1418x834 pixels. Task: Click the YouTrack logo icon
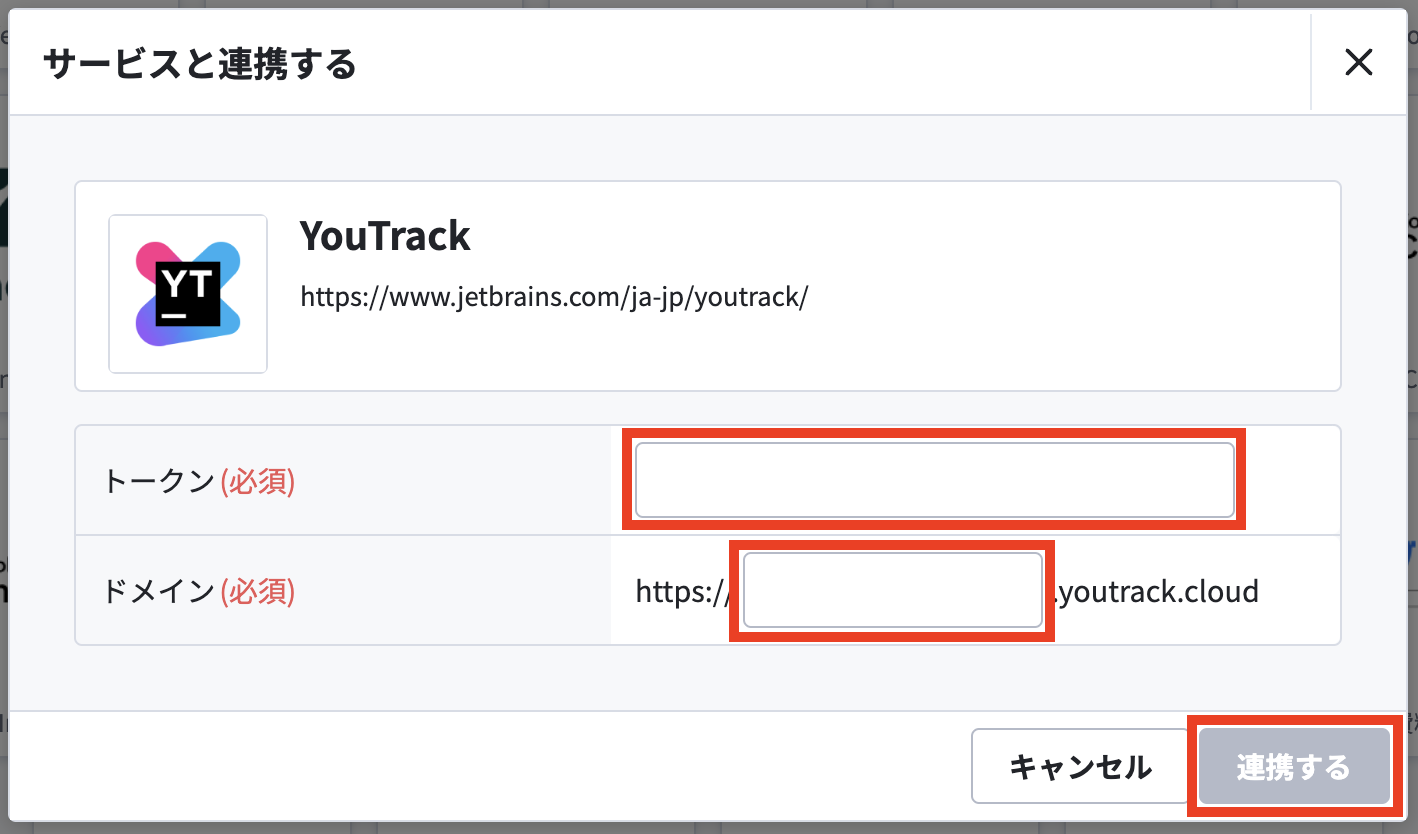[x=188, y=294]
